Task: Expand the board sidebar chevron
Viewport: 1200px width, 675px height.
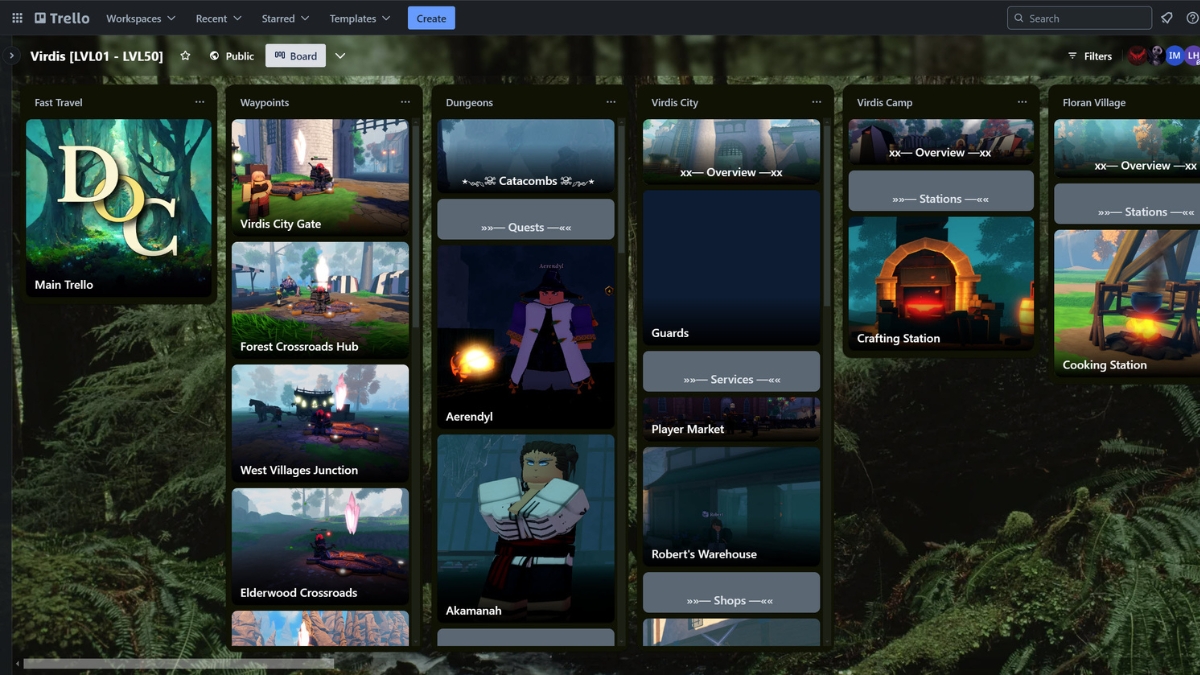Action: [10, 56]
